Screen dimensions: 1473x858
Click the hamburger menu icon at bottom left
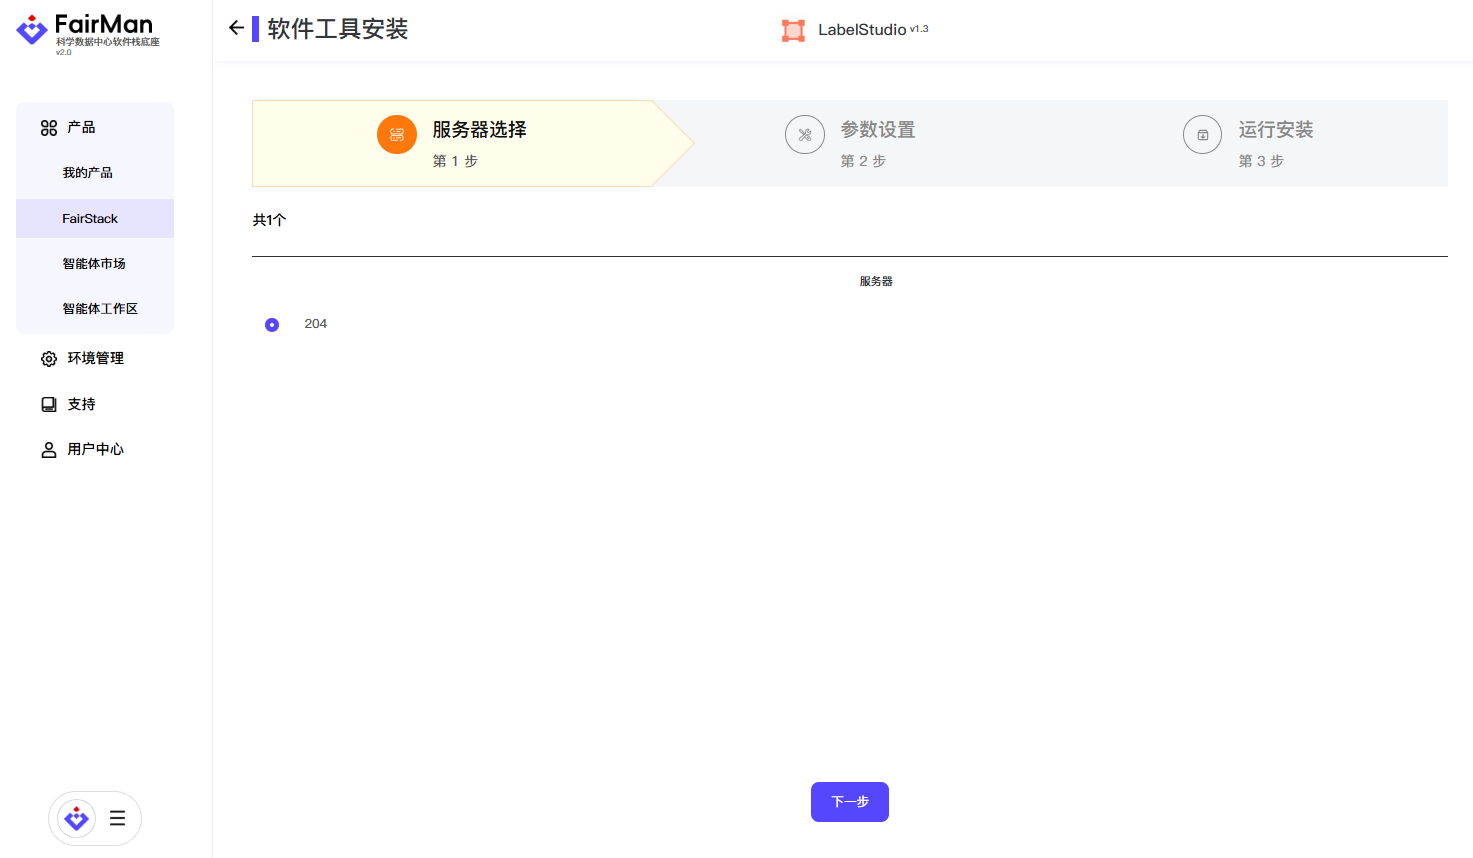pos(117,818)
